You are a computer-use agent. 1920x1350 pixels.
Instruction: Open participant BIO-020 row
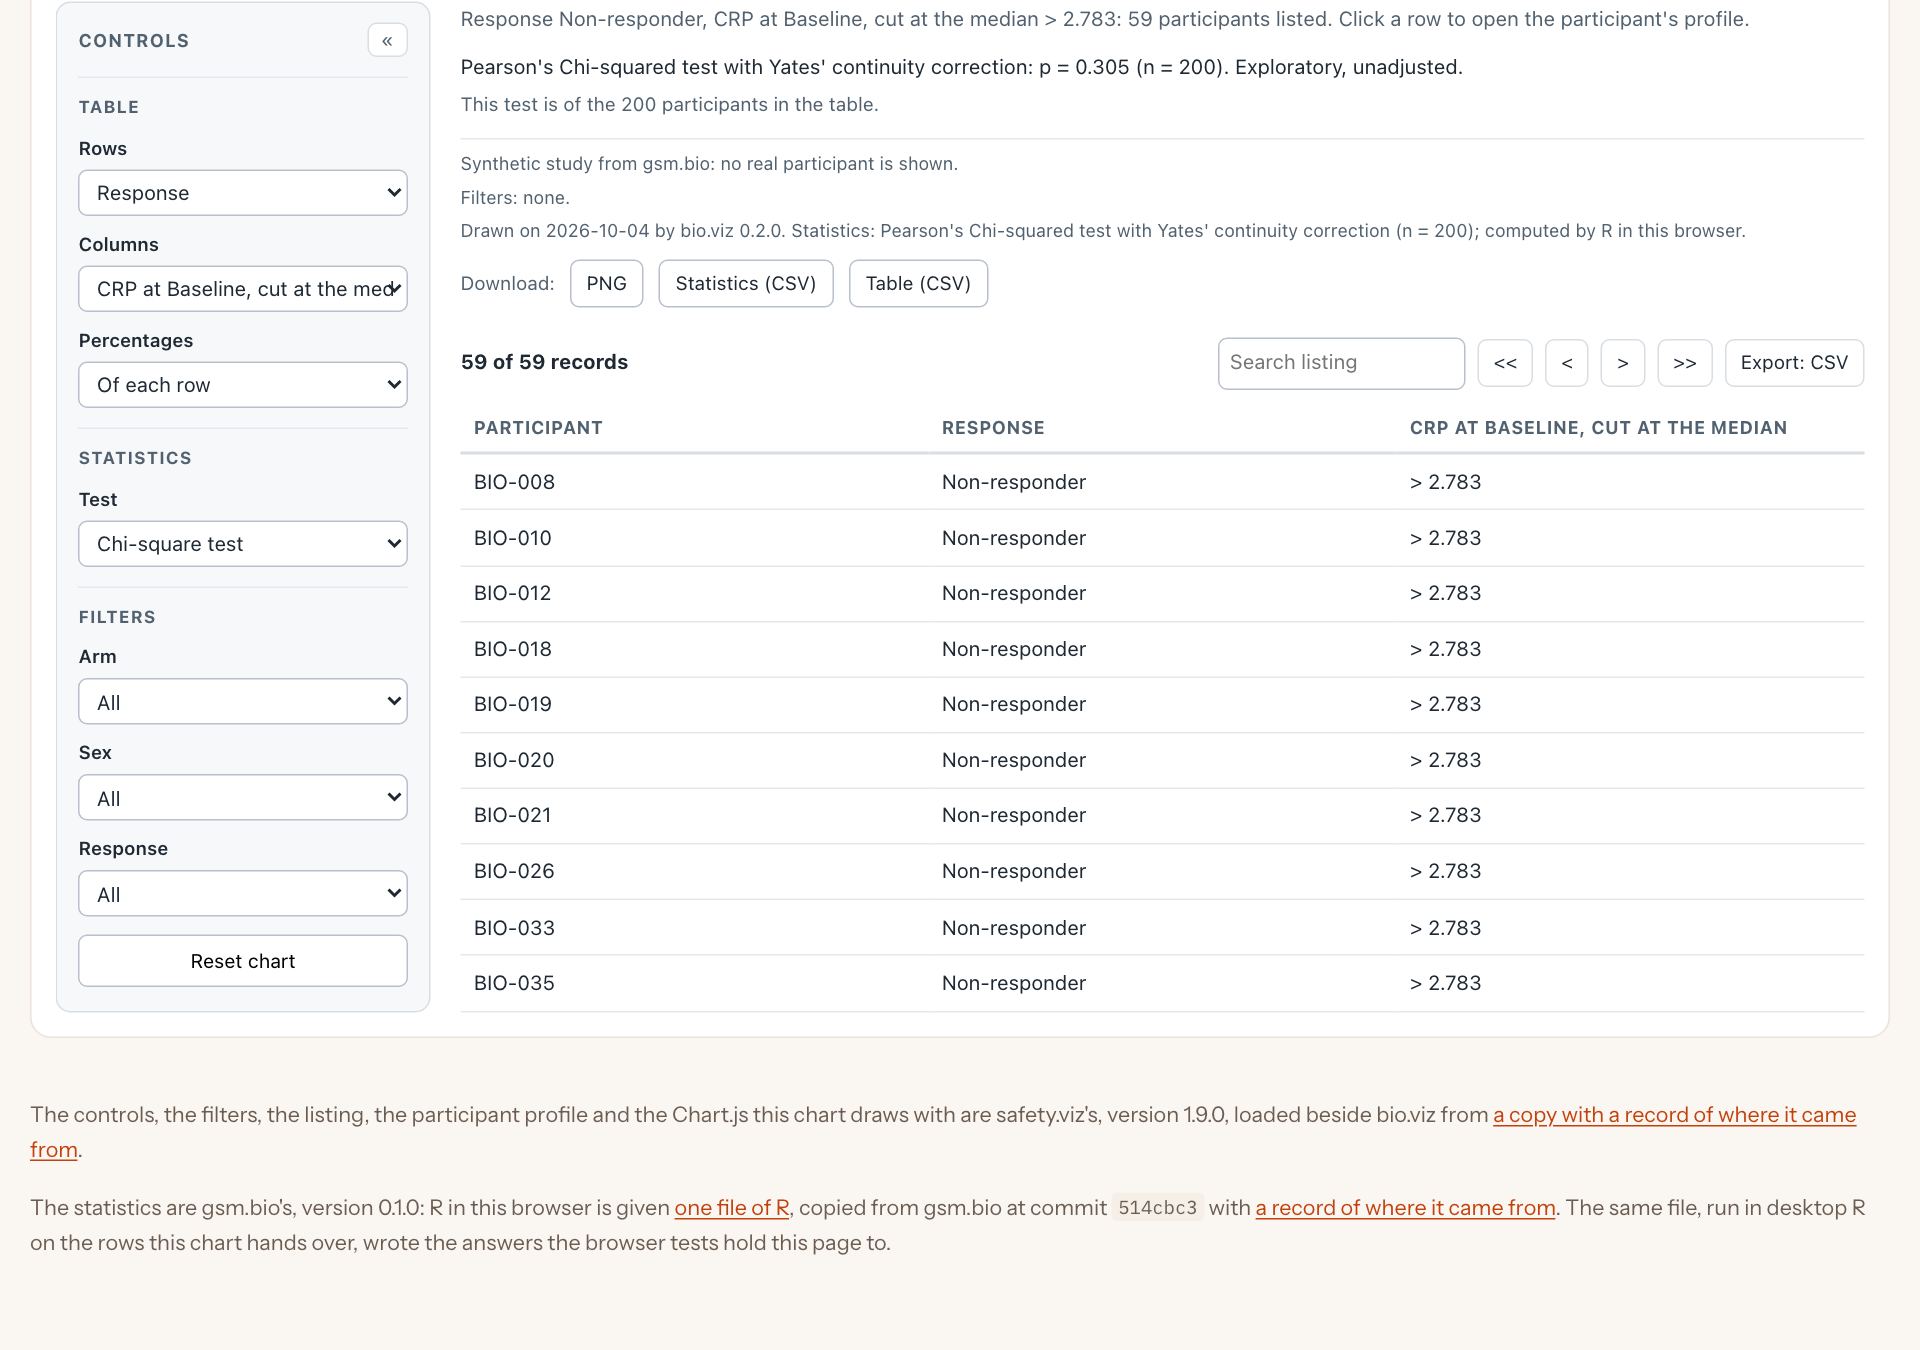click(x=1162, y=760)
